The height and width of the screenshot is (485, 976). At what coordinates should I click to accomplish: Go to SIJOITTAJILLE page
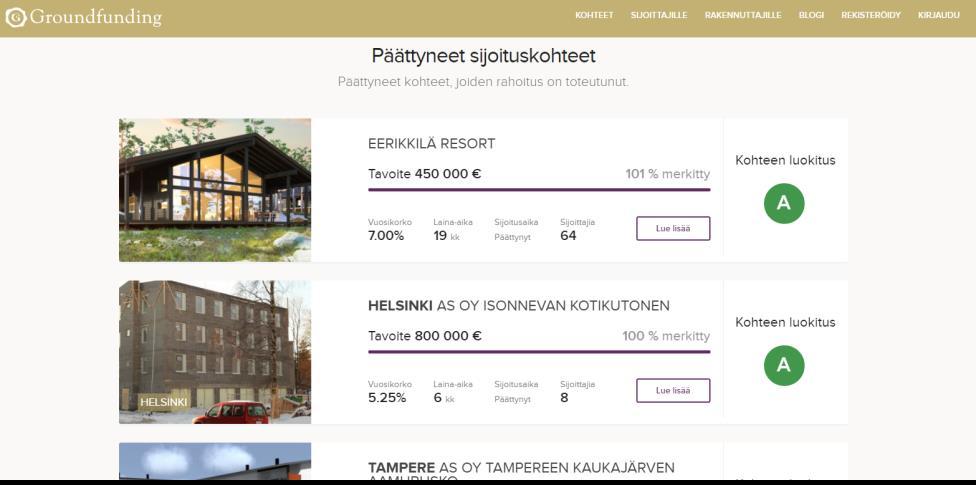[659, 16]
